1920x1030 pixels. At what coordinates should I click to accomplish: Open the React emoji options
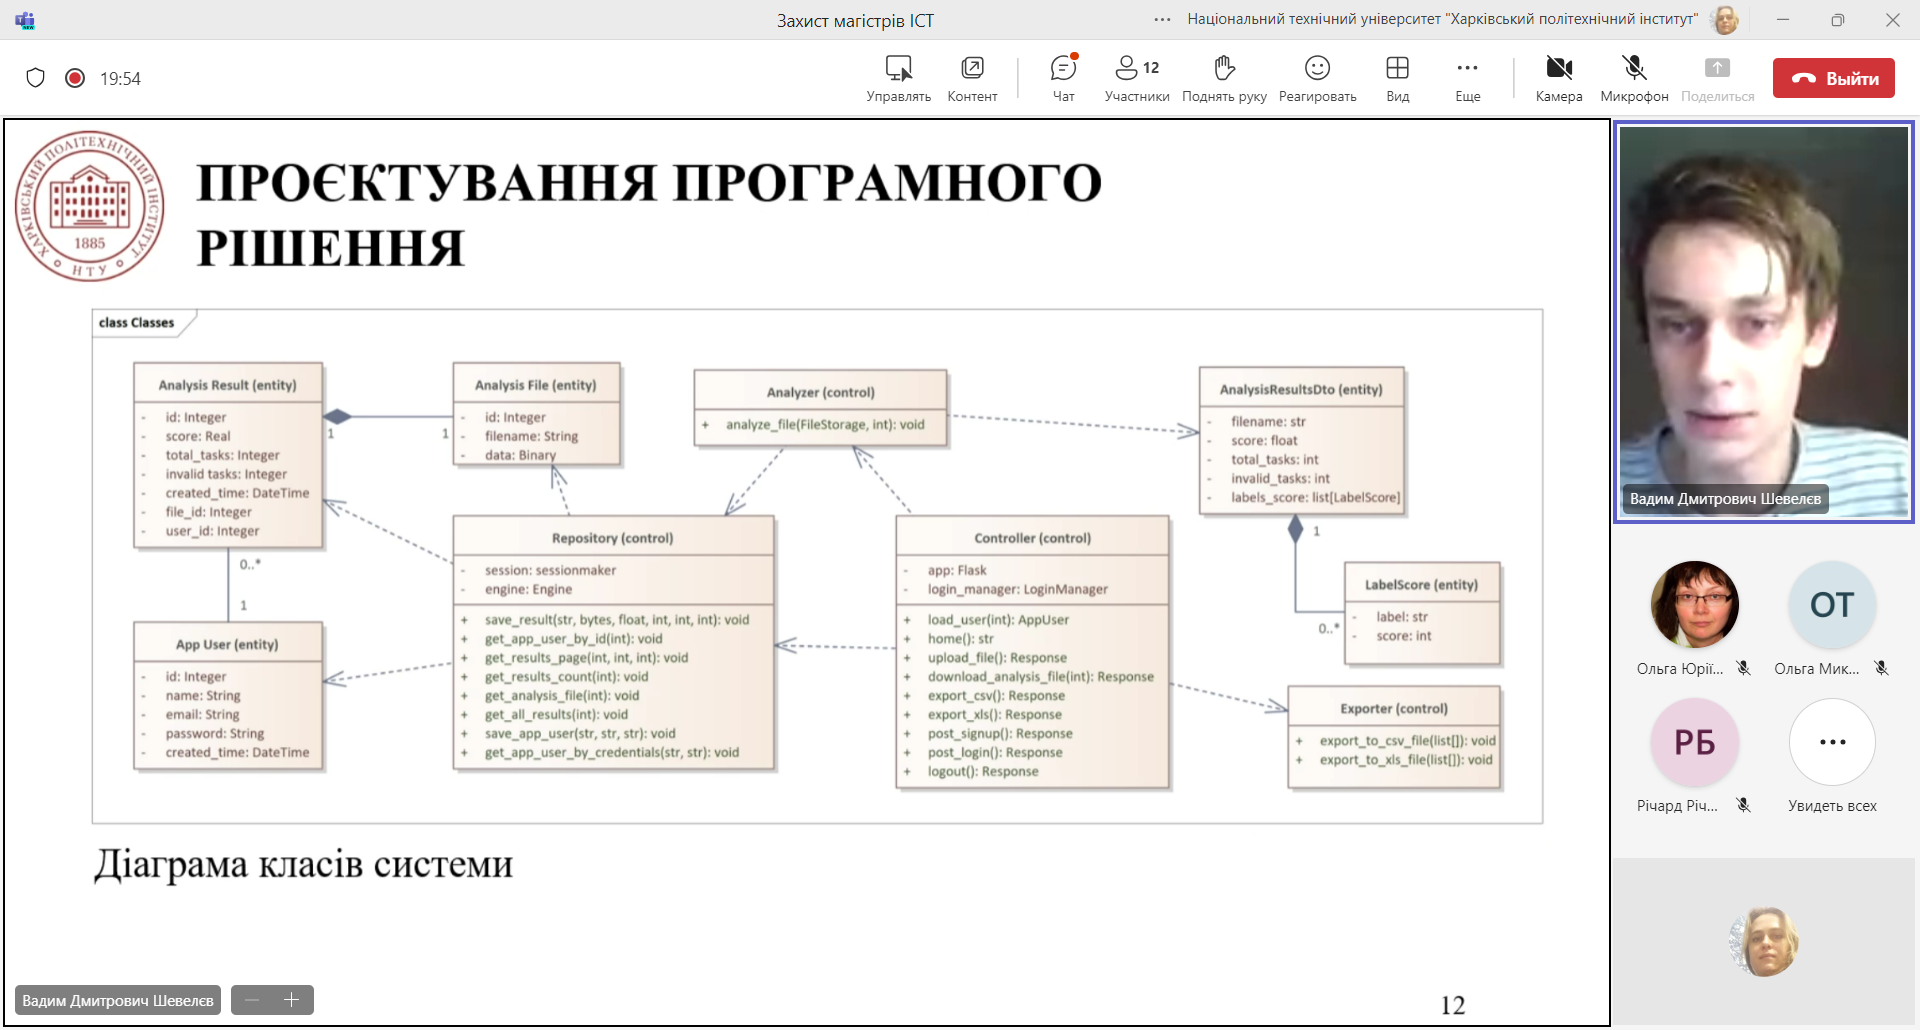(1317, 78)
